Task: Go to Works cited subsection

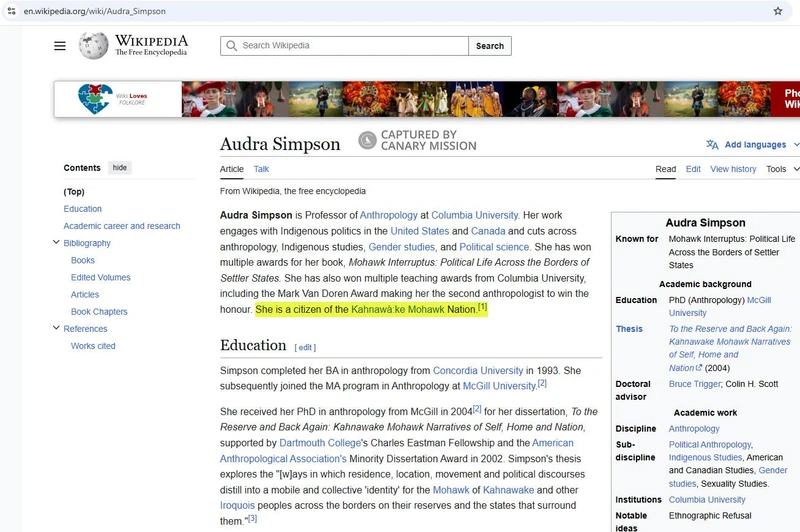Action: click(x=93, y=346)
